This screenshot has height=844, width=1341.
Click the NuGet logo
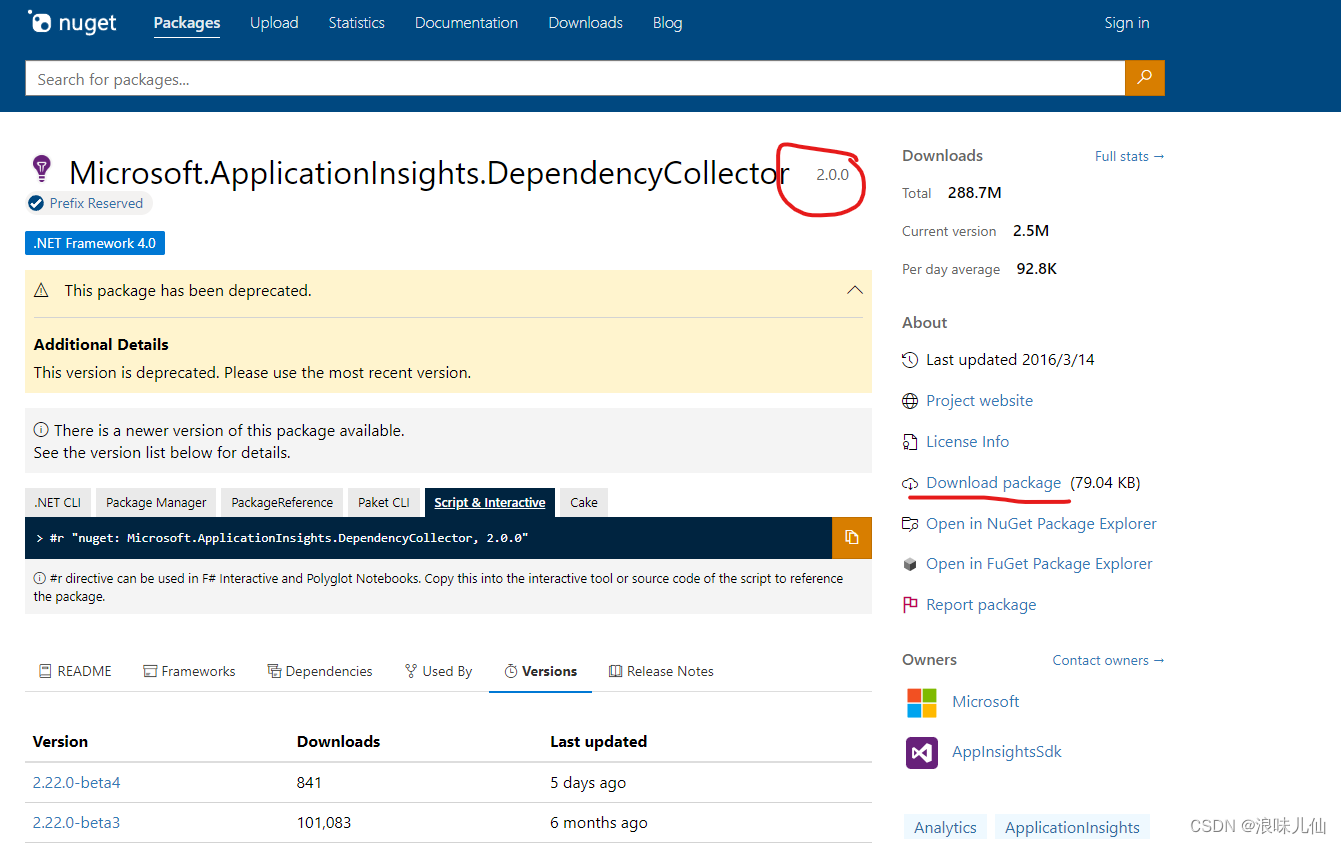[72, 22]
